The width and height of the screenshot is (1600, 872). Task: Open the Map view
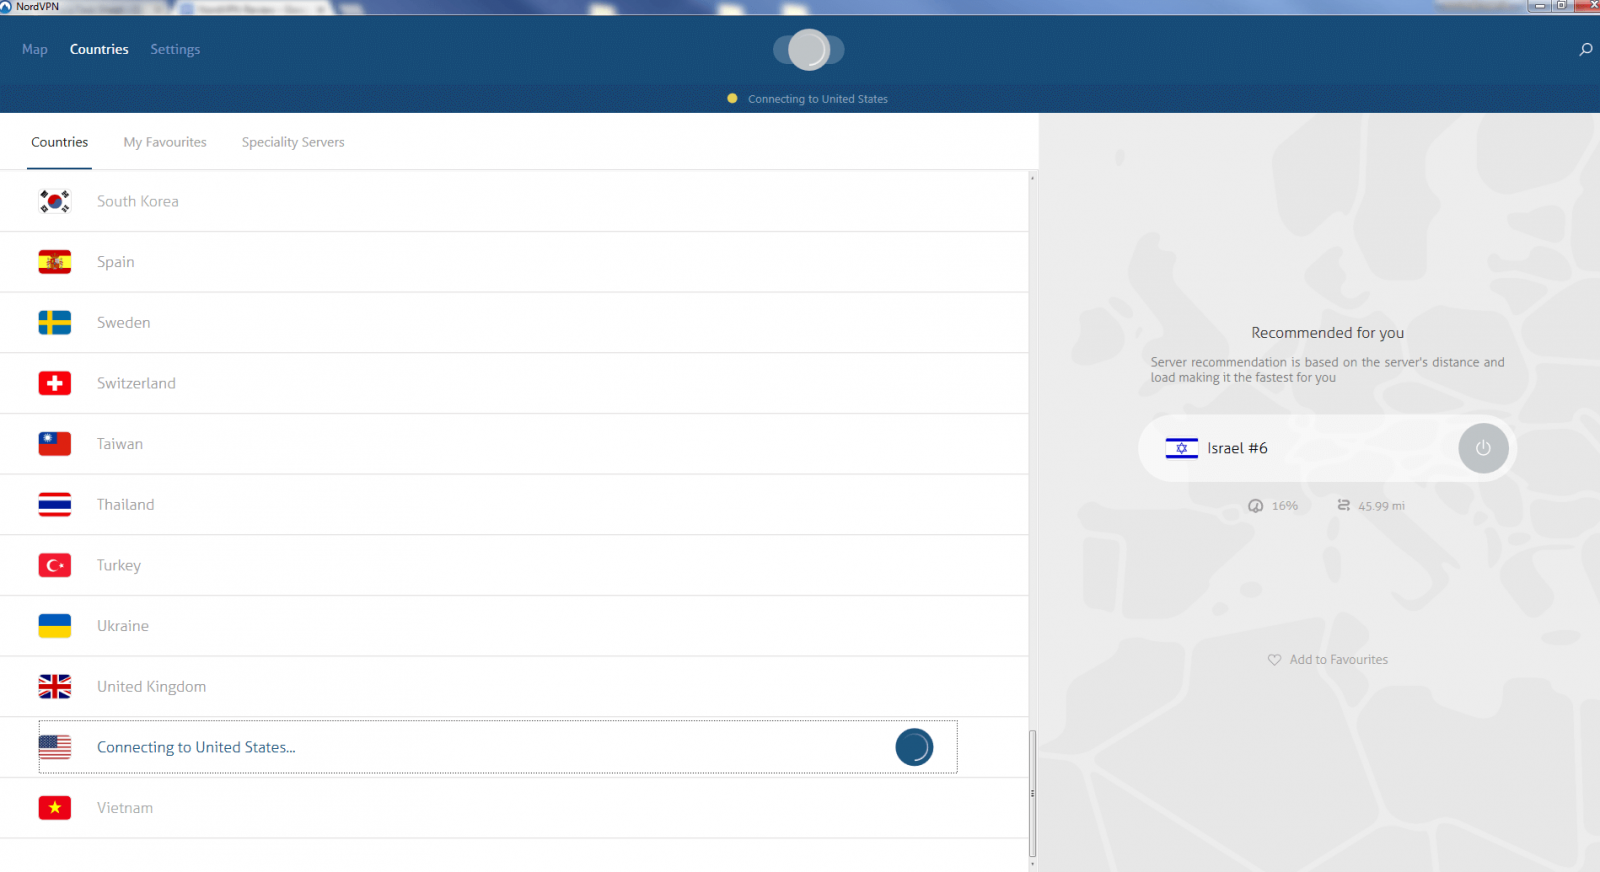[x=35, y=49]
